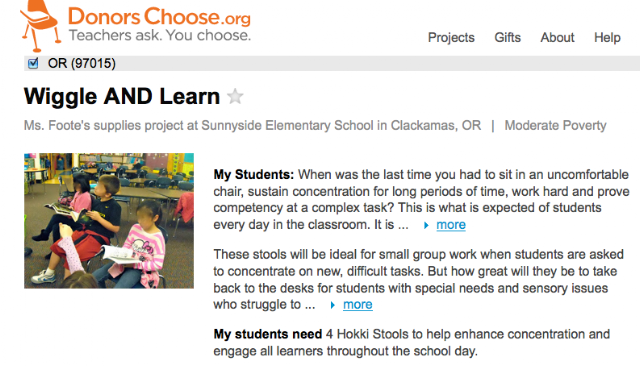Screen dimensions: 640x366
Task: Click the OR (97015) location label
Action: coord(82,63)
